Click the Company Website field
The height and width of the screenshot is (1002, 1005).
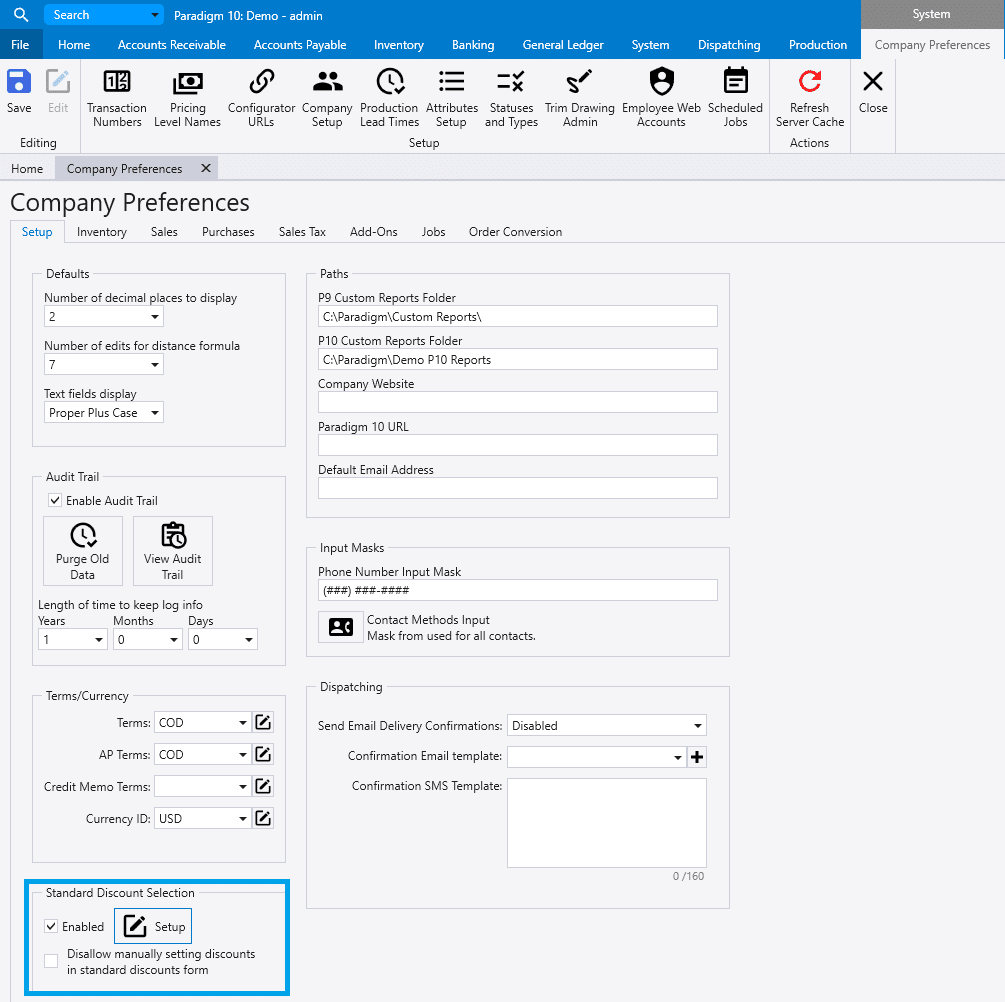(518, 403)
